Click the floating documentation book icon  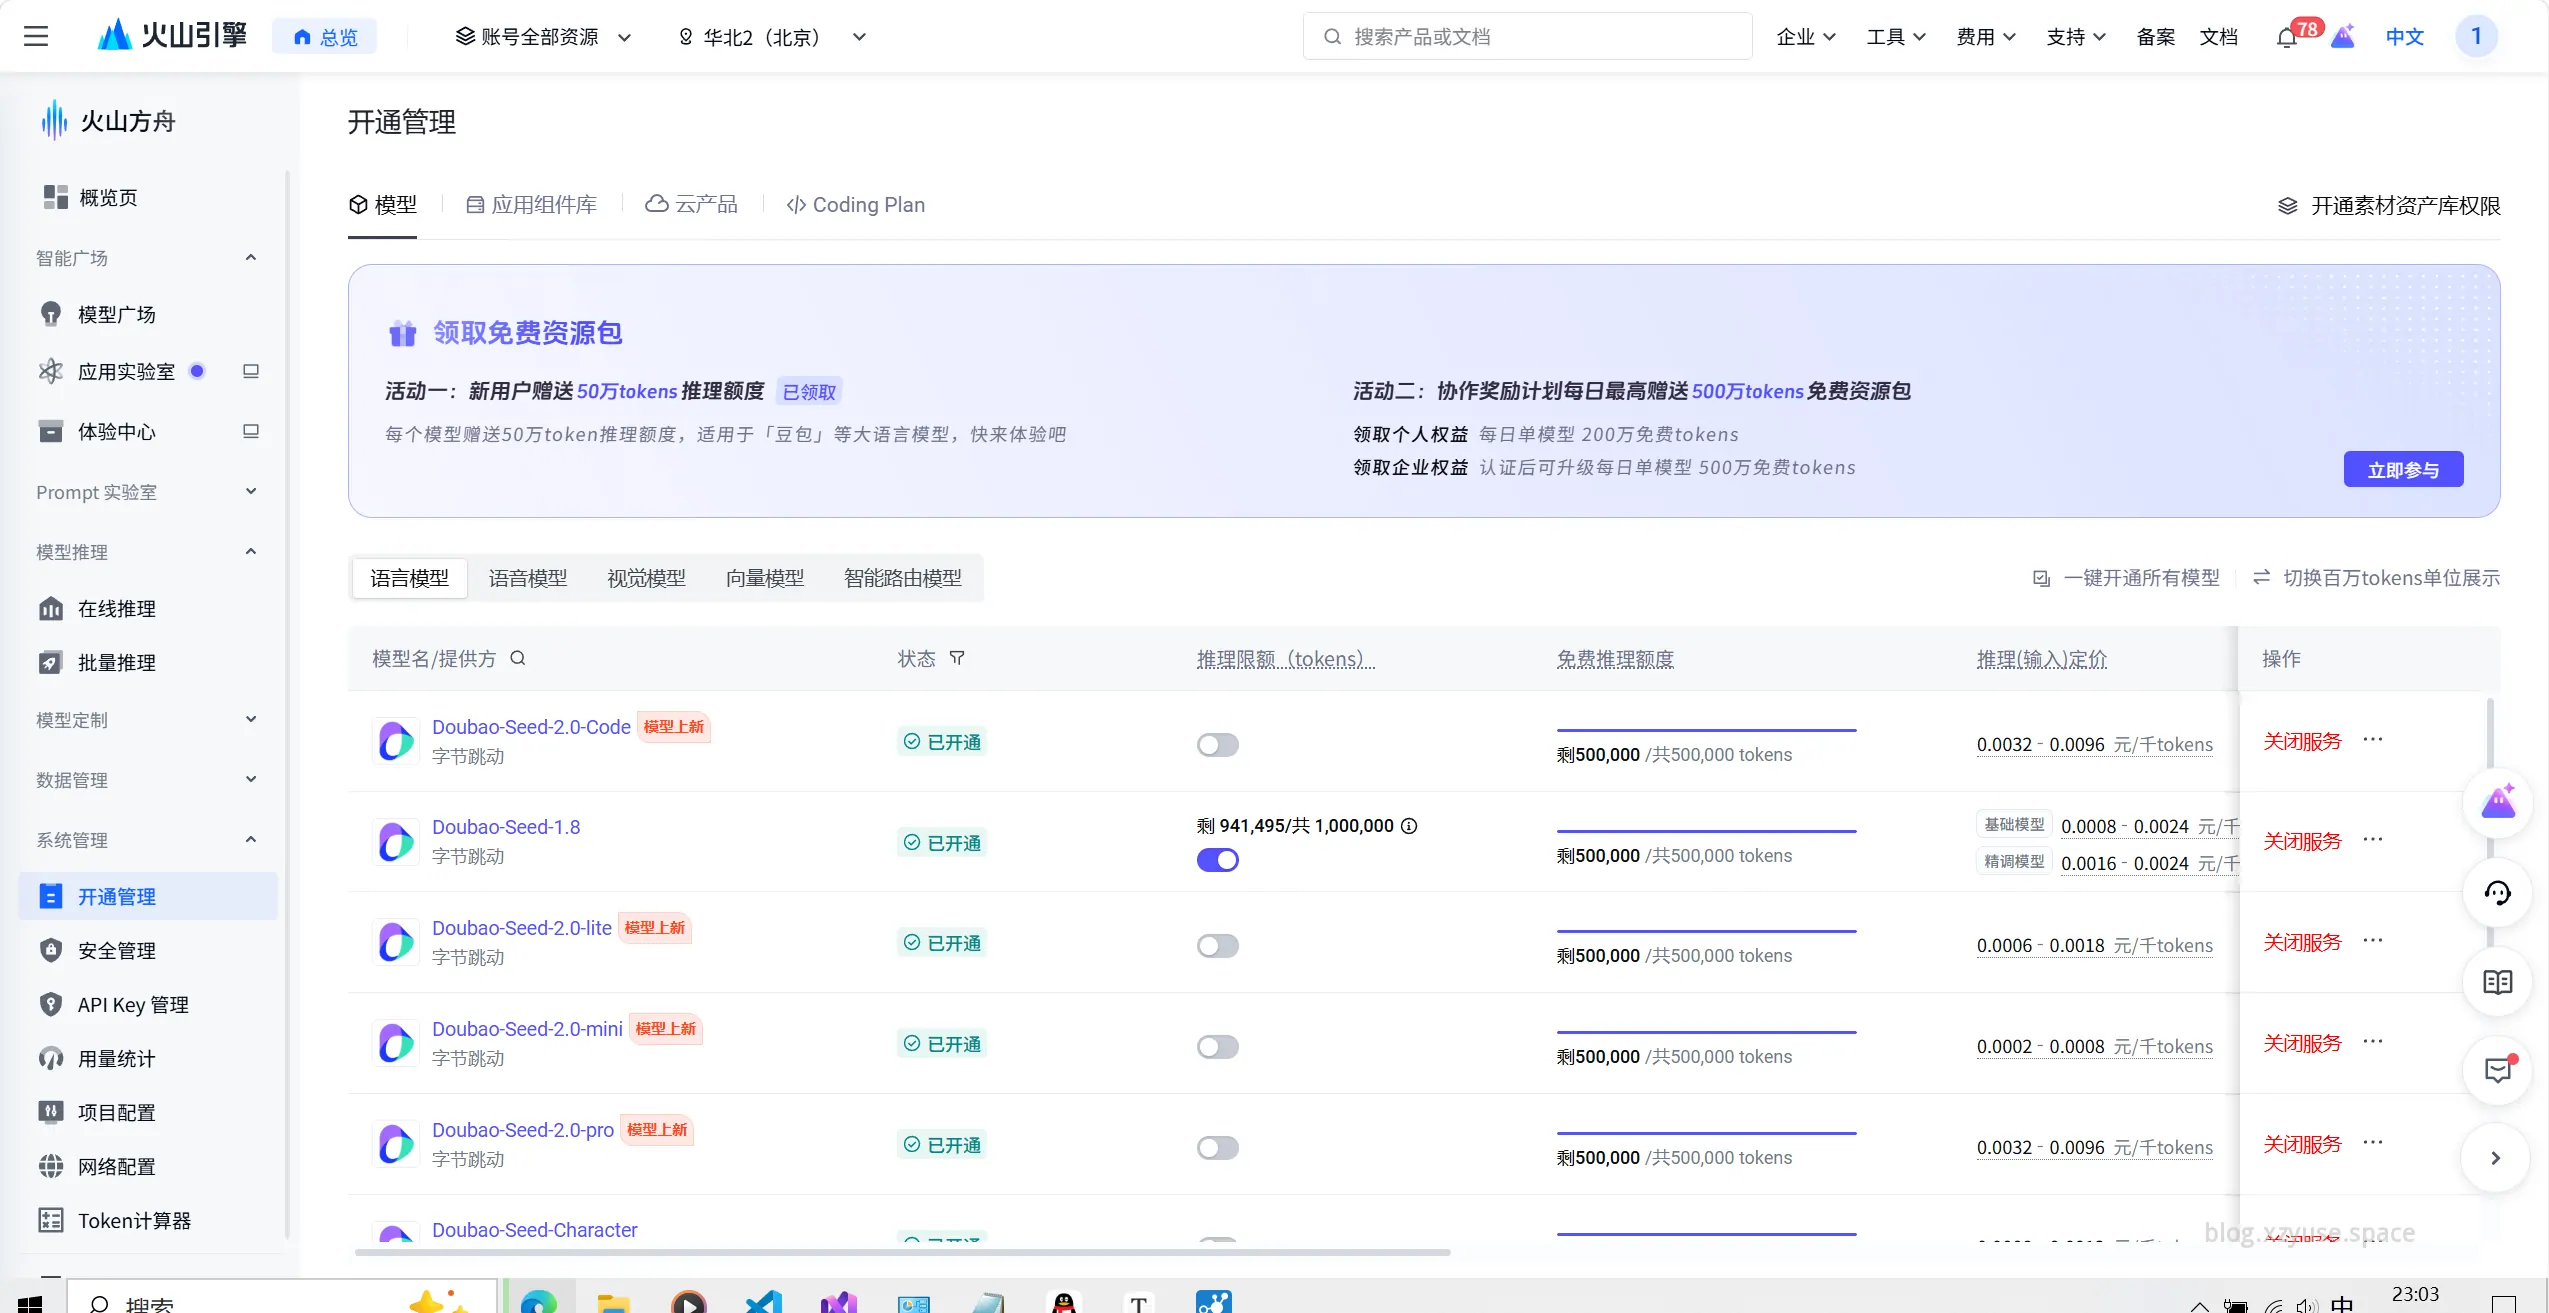click(x=2497, y=982)
